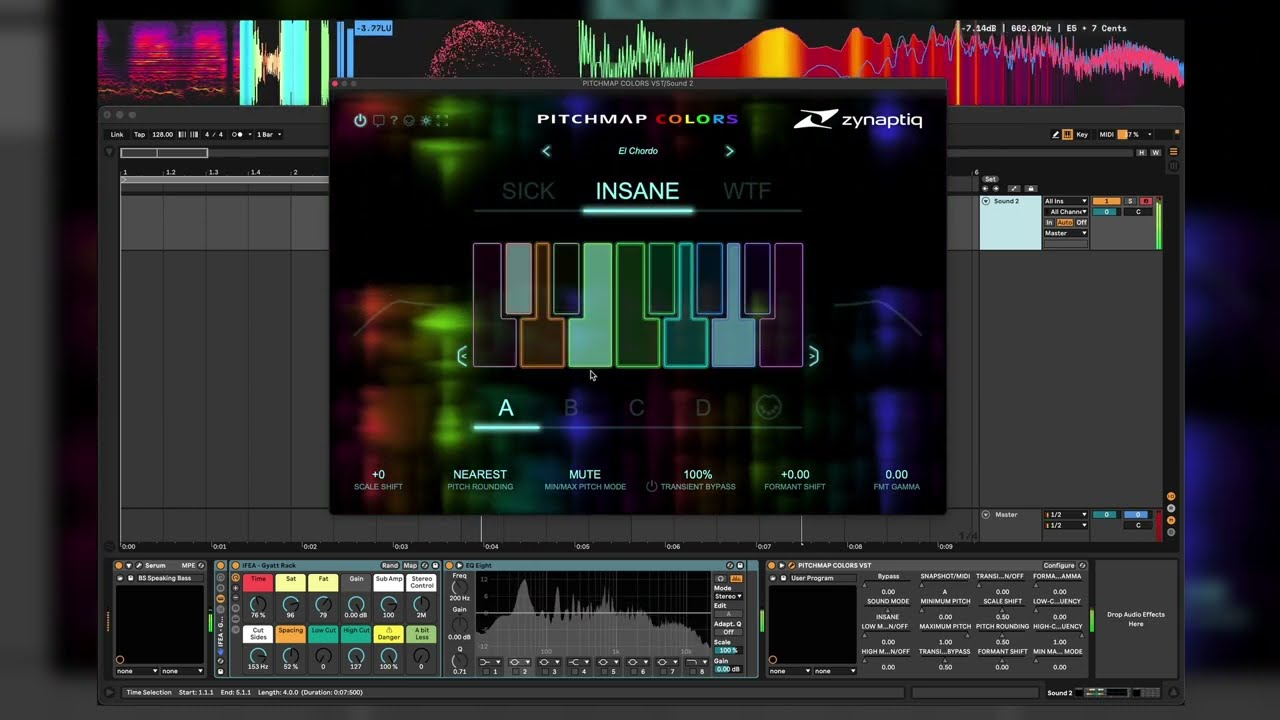
Task: Open the brightness sun icon in Pitchmap header
Action: pos(425,120)
